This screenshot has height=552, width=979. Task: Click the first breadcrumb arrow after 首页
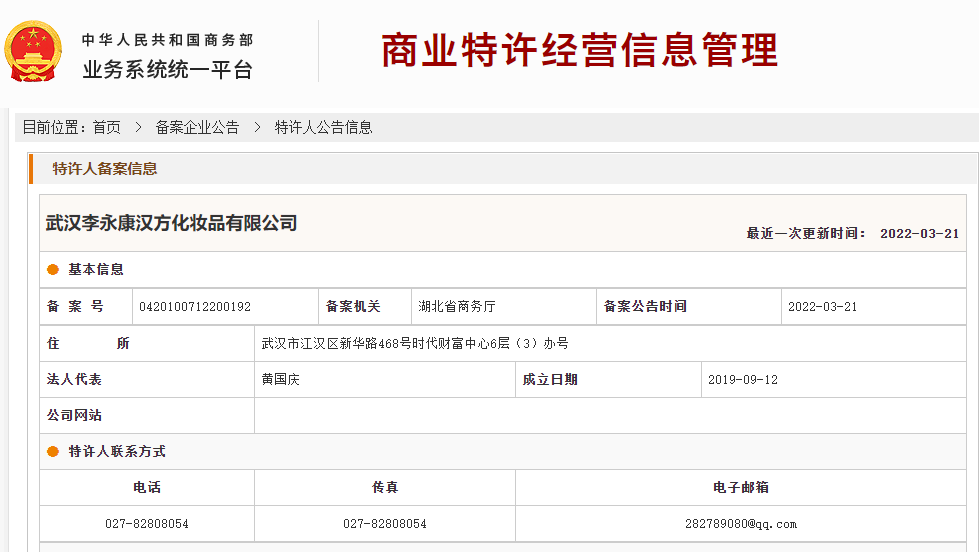[138, 127]
